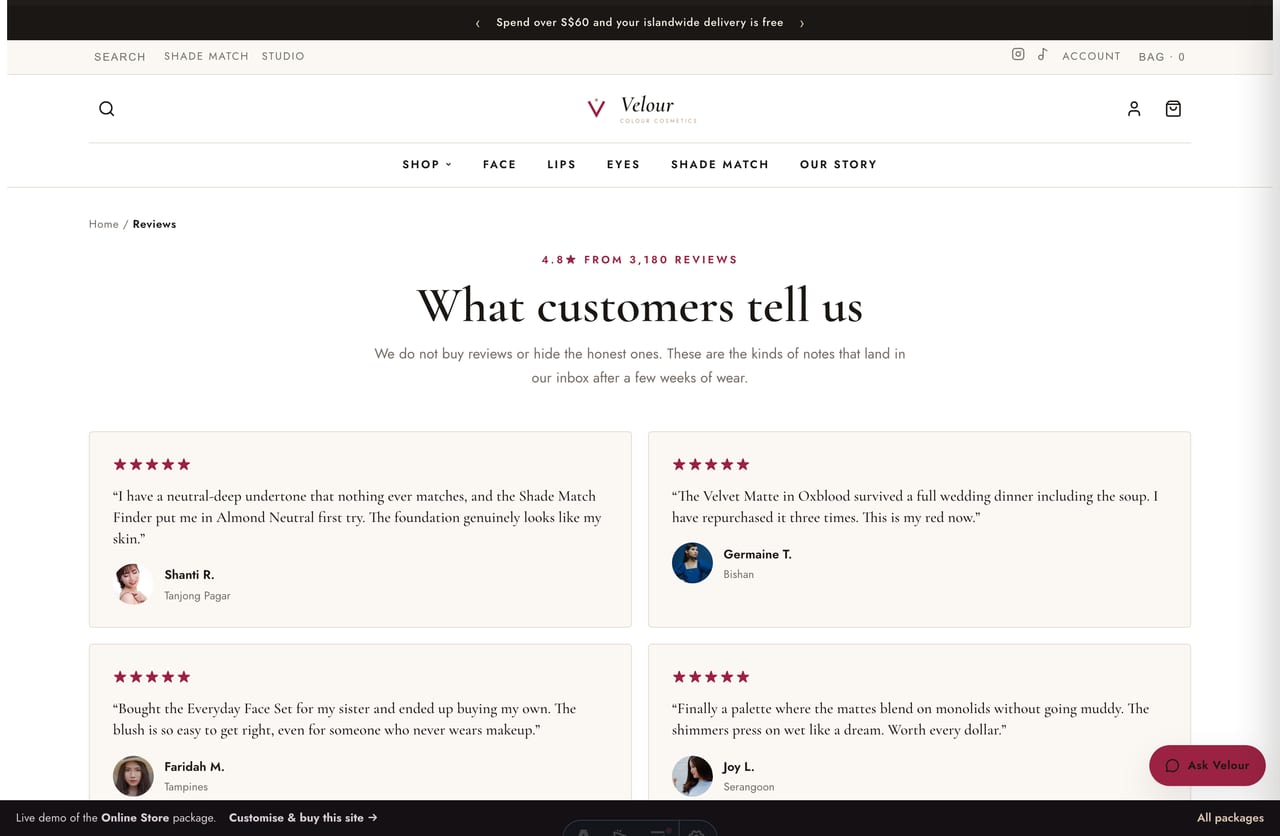Click the 'What customers tell us' heading
This screenshot has height=836, width=1280.
(640, 306)
